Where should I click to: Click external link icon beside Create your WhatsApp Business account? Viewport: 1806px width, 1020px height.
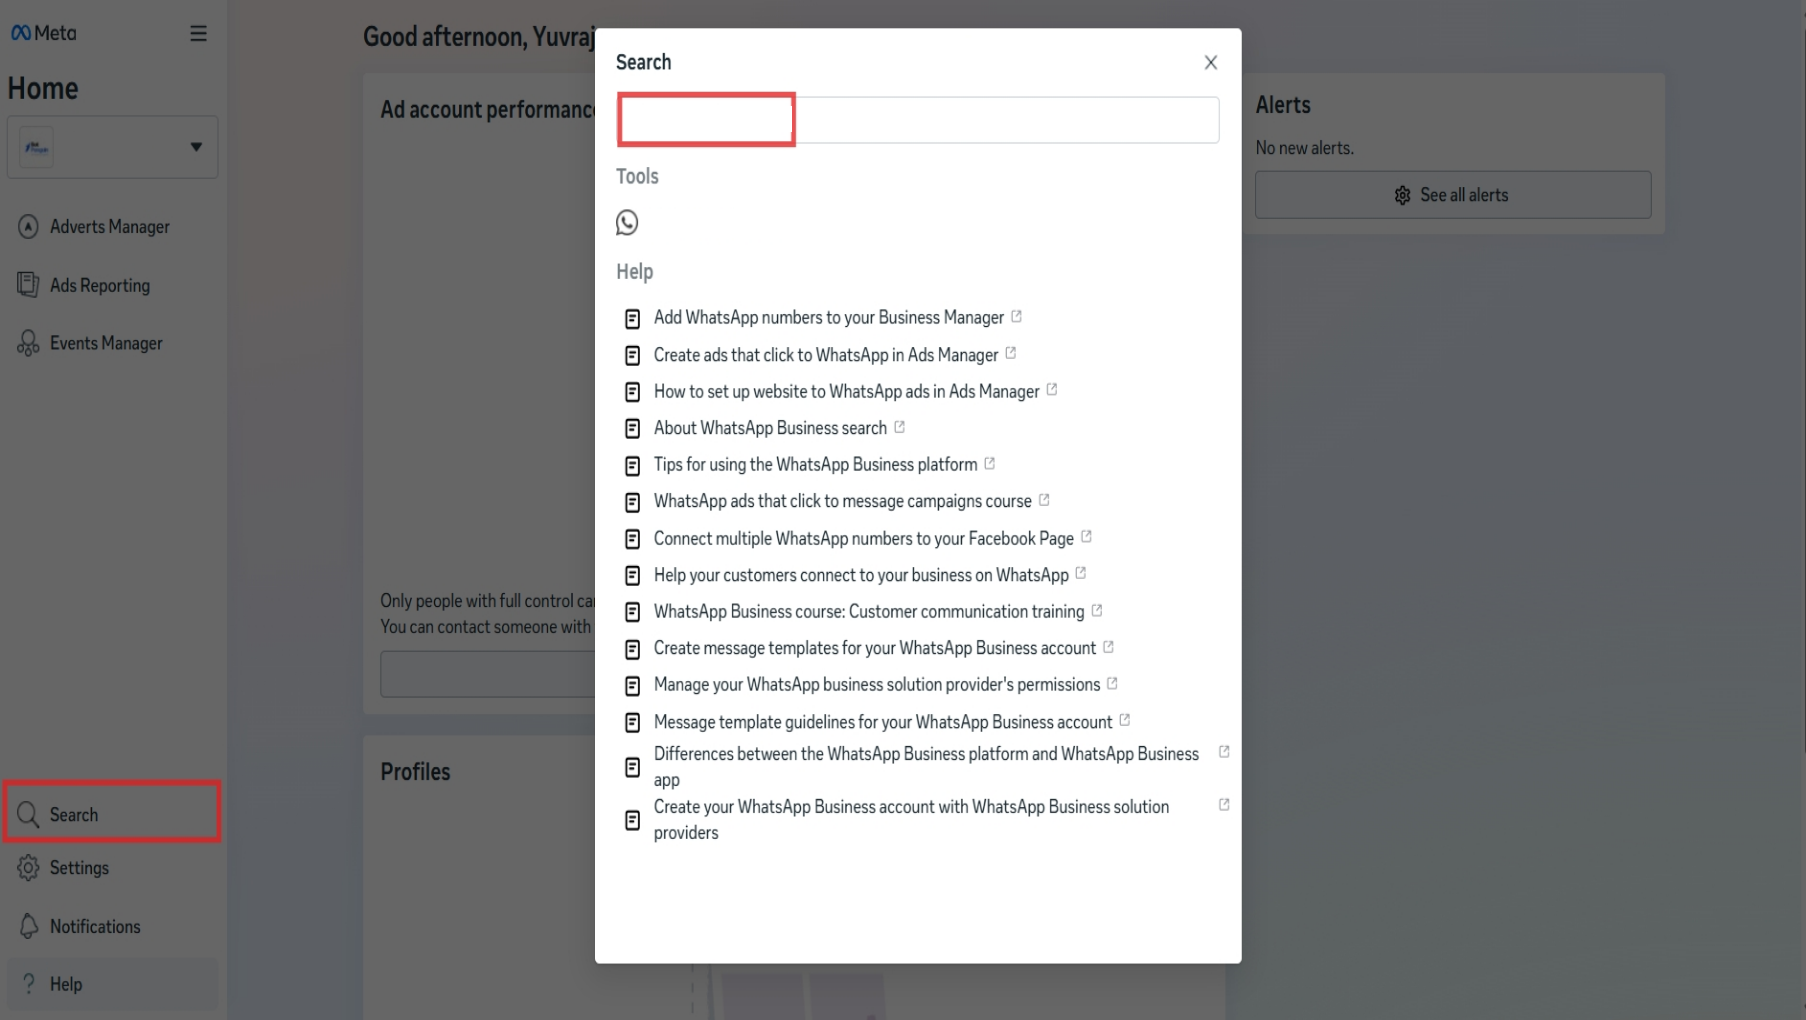pos(1223,805)
